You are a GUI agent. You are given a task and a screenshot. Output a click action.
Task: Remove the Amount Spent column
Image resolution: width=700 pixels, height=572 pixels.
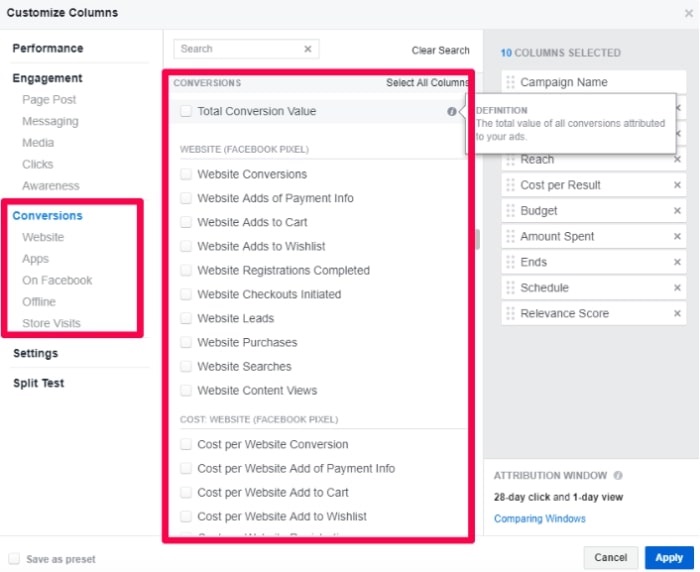click(x=677, y=236)
